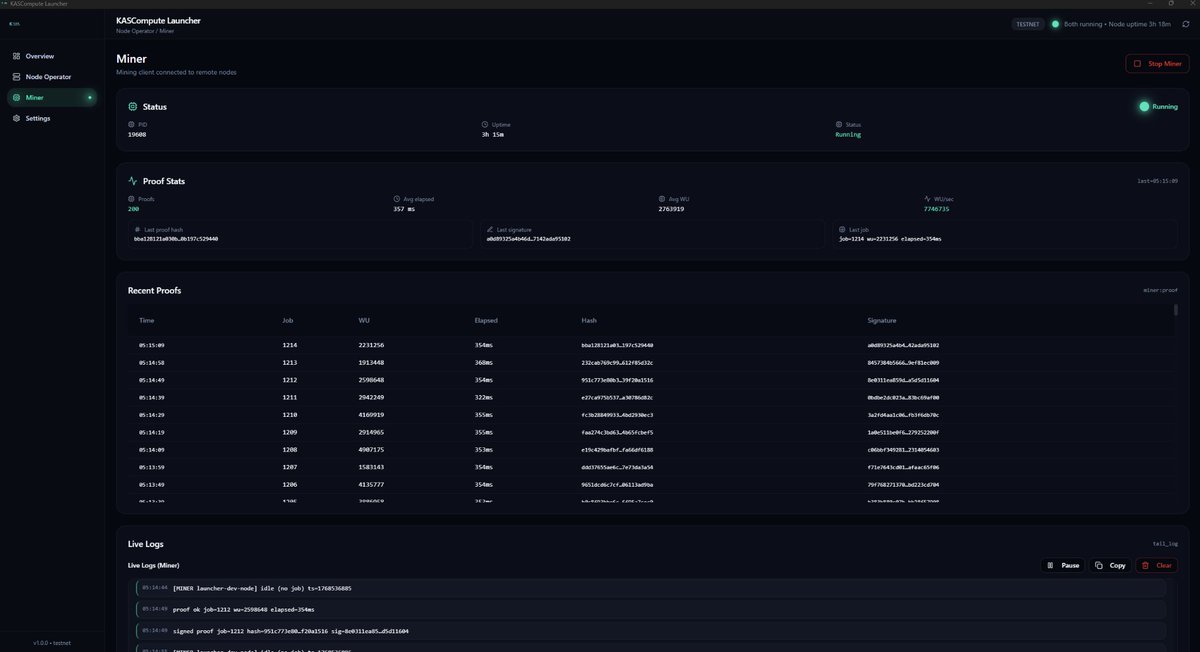Click the Signature column header
Viewport: 1200px width, 652px height.
(882, 320)
